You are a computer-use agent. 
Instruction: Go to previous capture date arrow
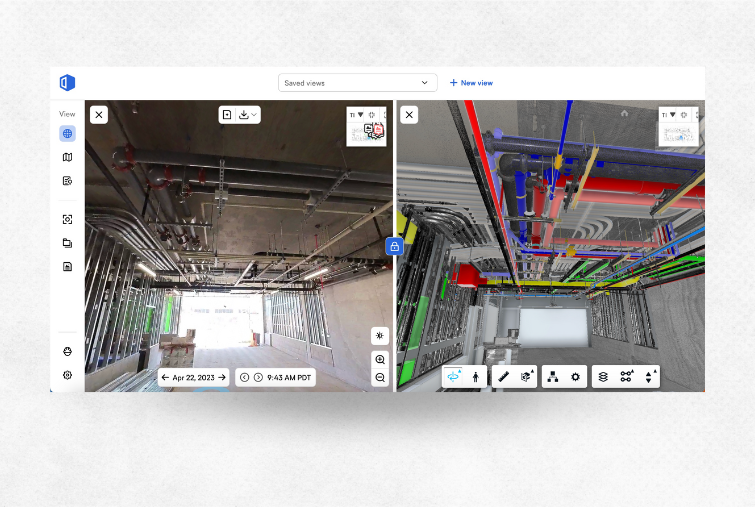165,378
